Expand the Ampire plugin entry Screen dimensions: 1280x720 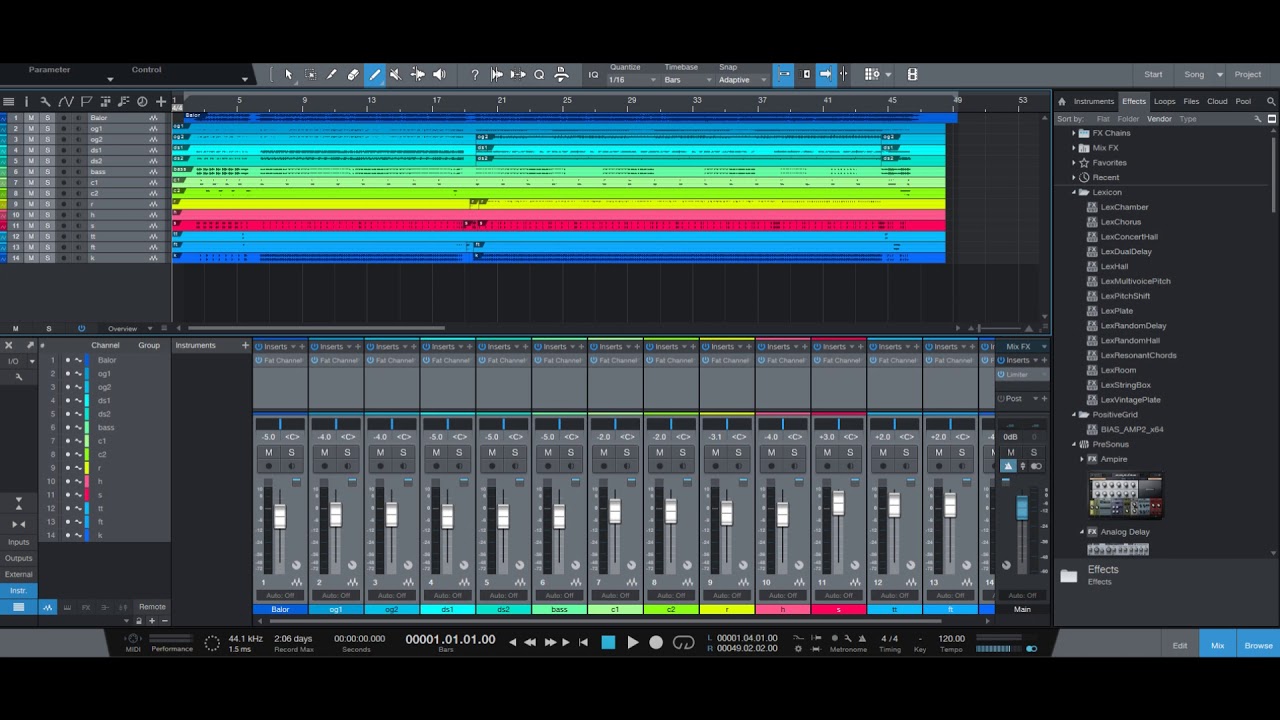pyautogui.click(x=1082, y=459)
